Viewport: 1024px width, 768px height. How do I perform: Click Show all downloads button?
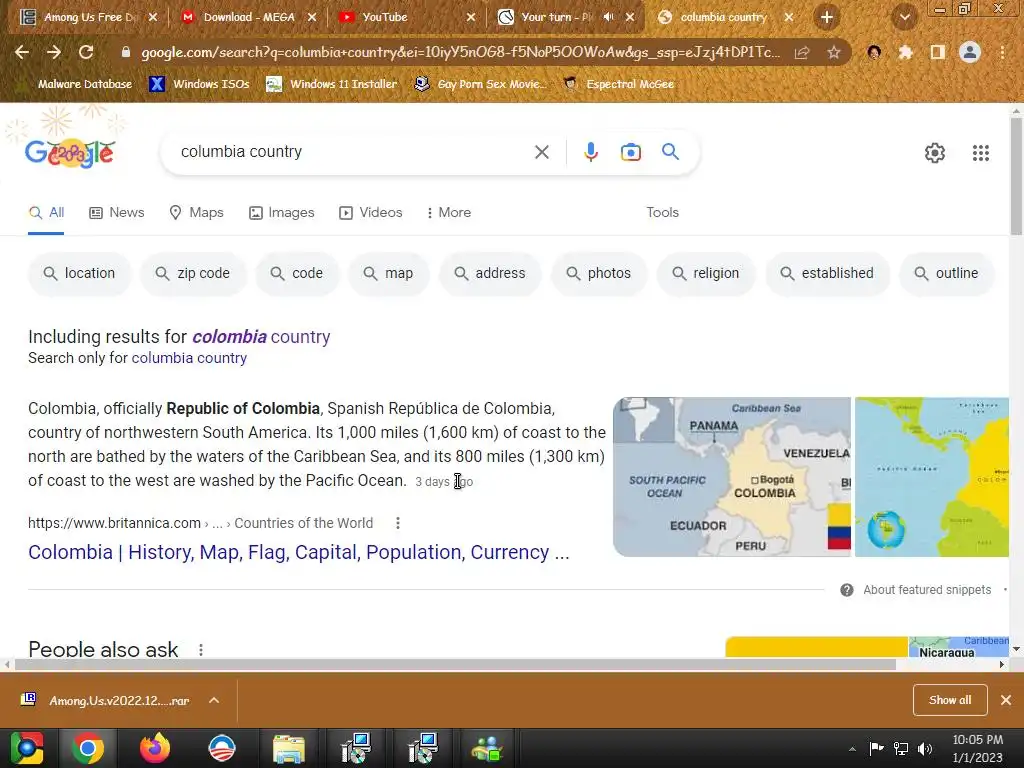tap(950, 700)
